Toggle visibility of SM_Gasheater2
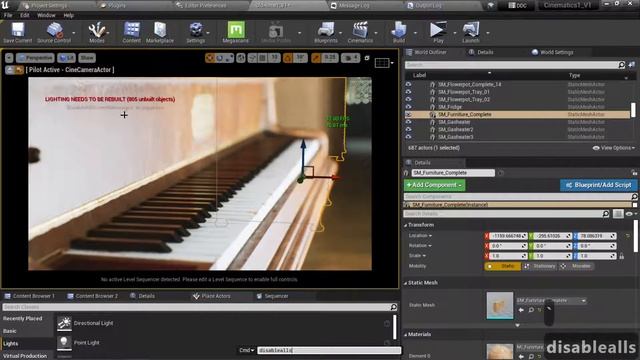640x360 pixels. coord(408,129)
